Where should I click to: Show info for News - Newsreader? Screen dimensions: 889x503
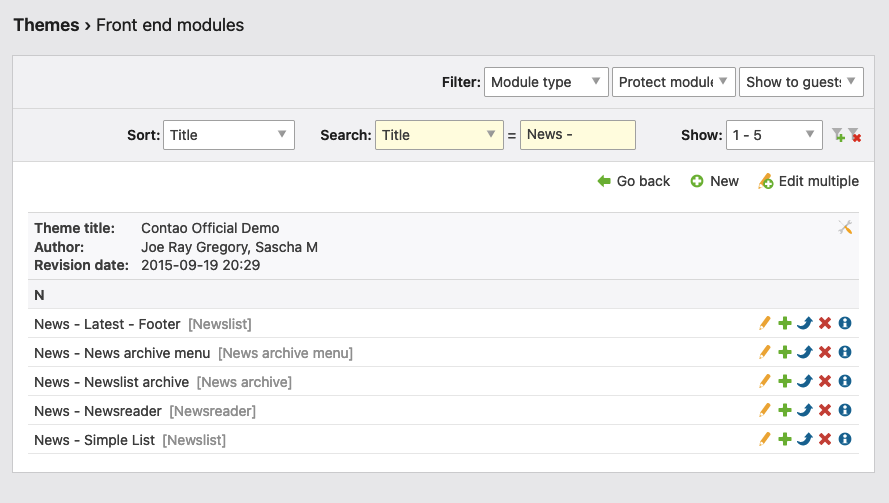[x=845, y=410]
